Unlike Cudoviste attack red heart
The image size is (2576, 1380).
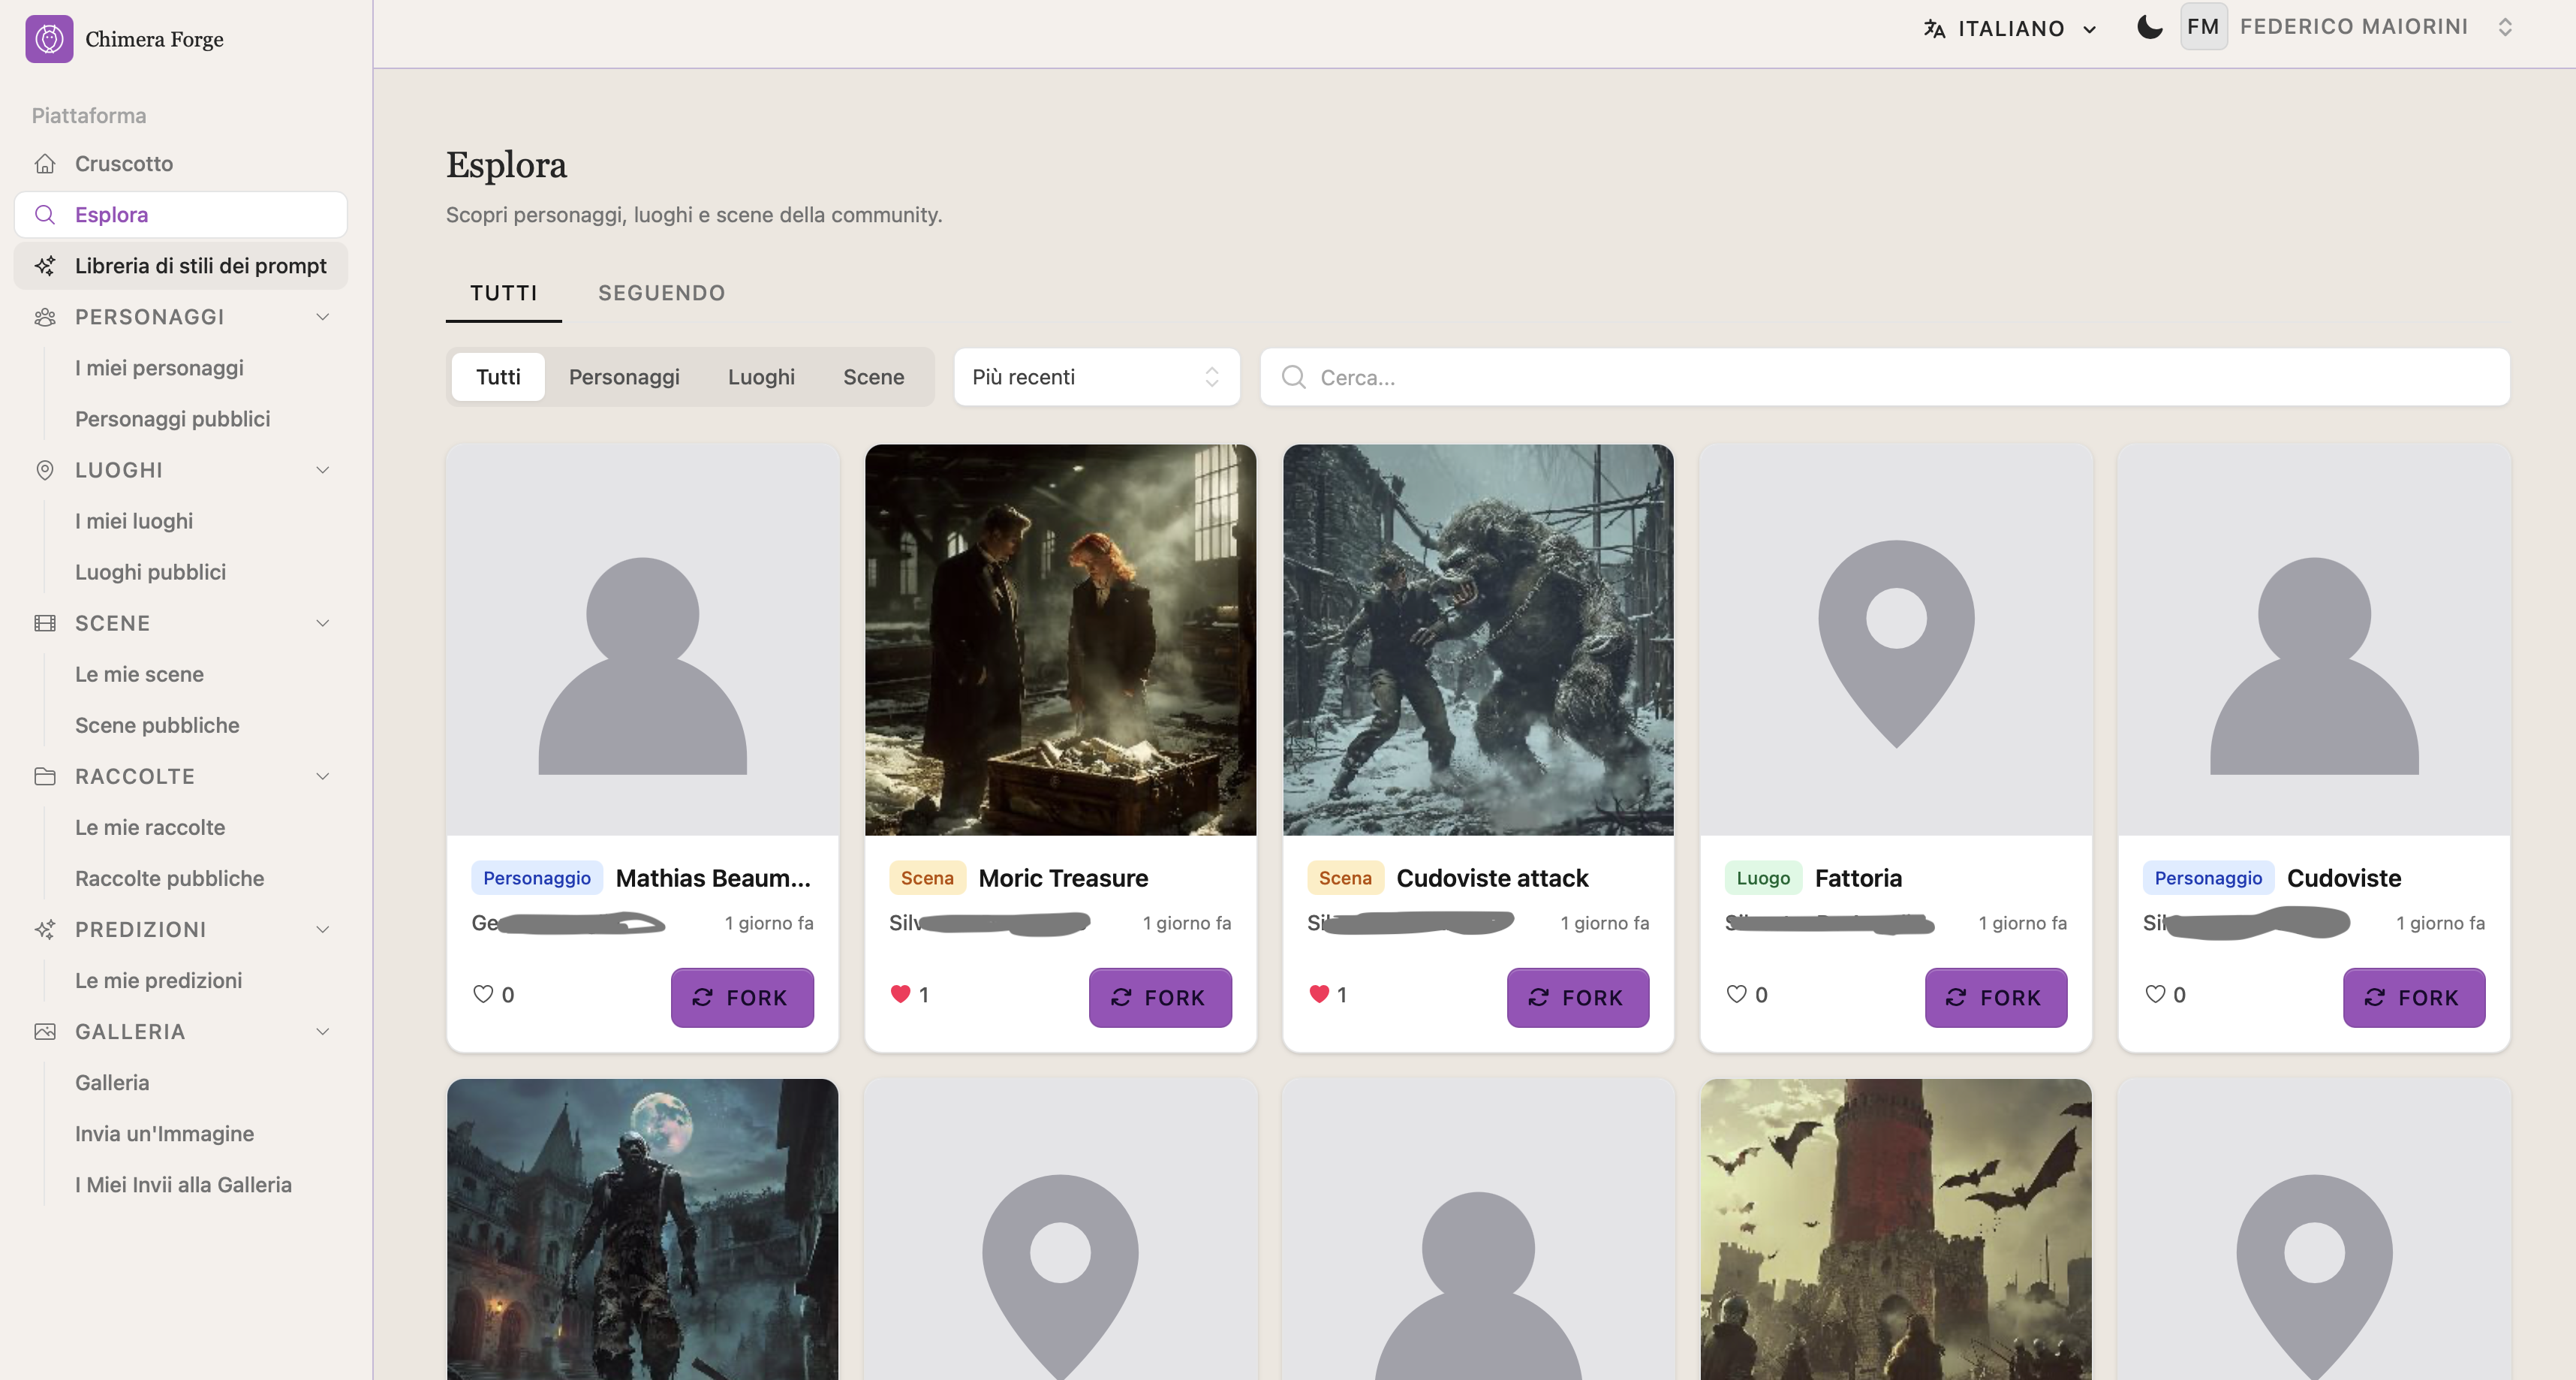point(1319,993)
